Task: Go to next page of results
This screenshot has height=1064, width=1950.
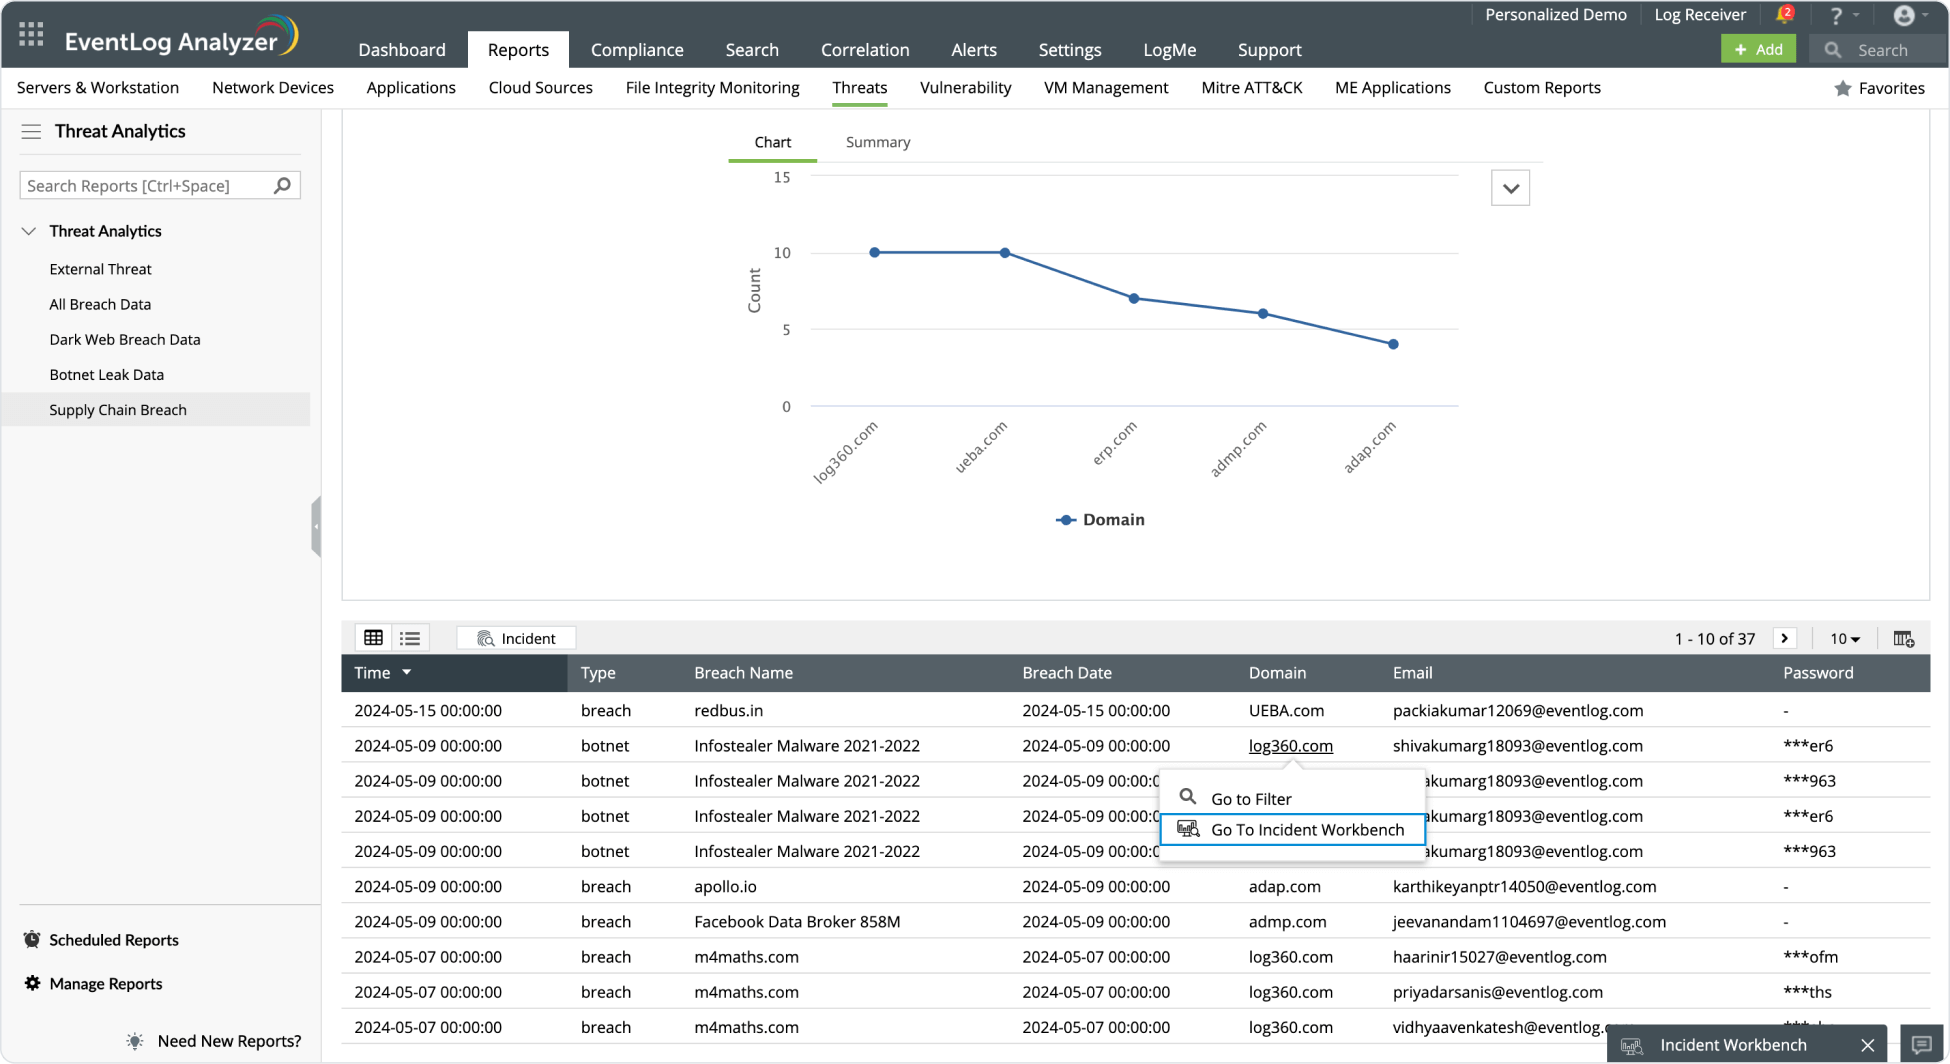Action: (x=1784, y=638)
